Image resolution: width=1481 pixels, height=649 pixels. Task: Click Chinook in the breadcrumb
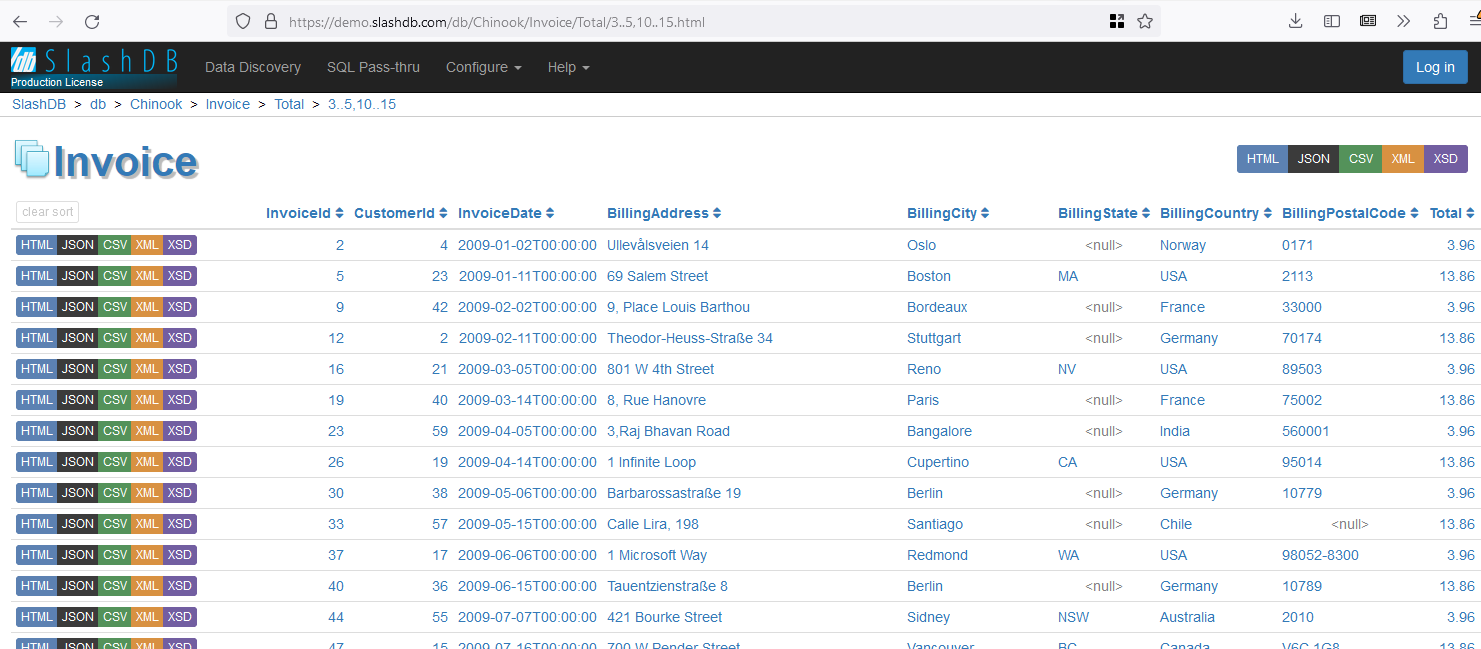pyautogui.click(x=156, y=104)
